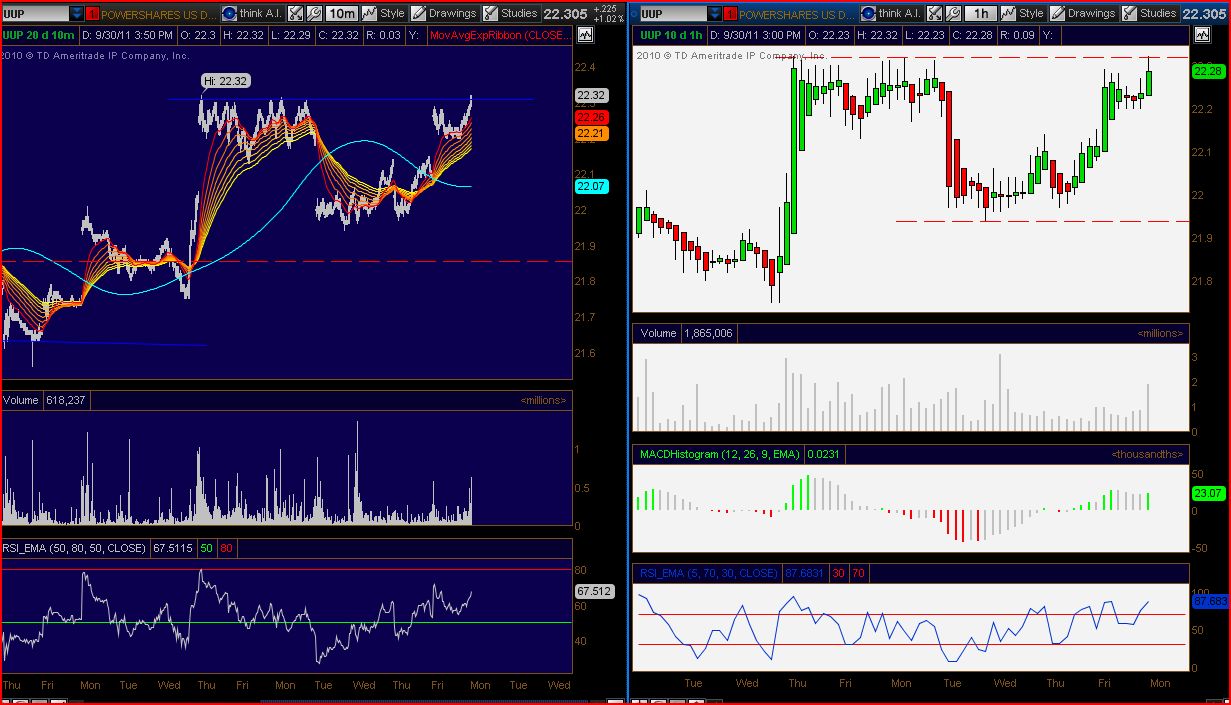
Task: Click the 'Hi: 22.32' label on left chart
Action: (x=226, y=81)
